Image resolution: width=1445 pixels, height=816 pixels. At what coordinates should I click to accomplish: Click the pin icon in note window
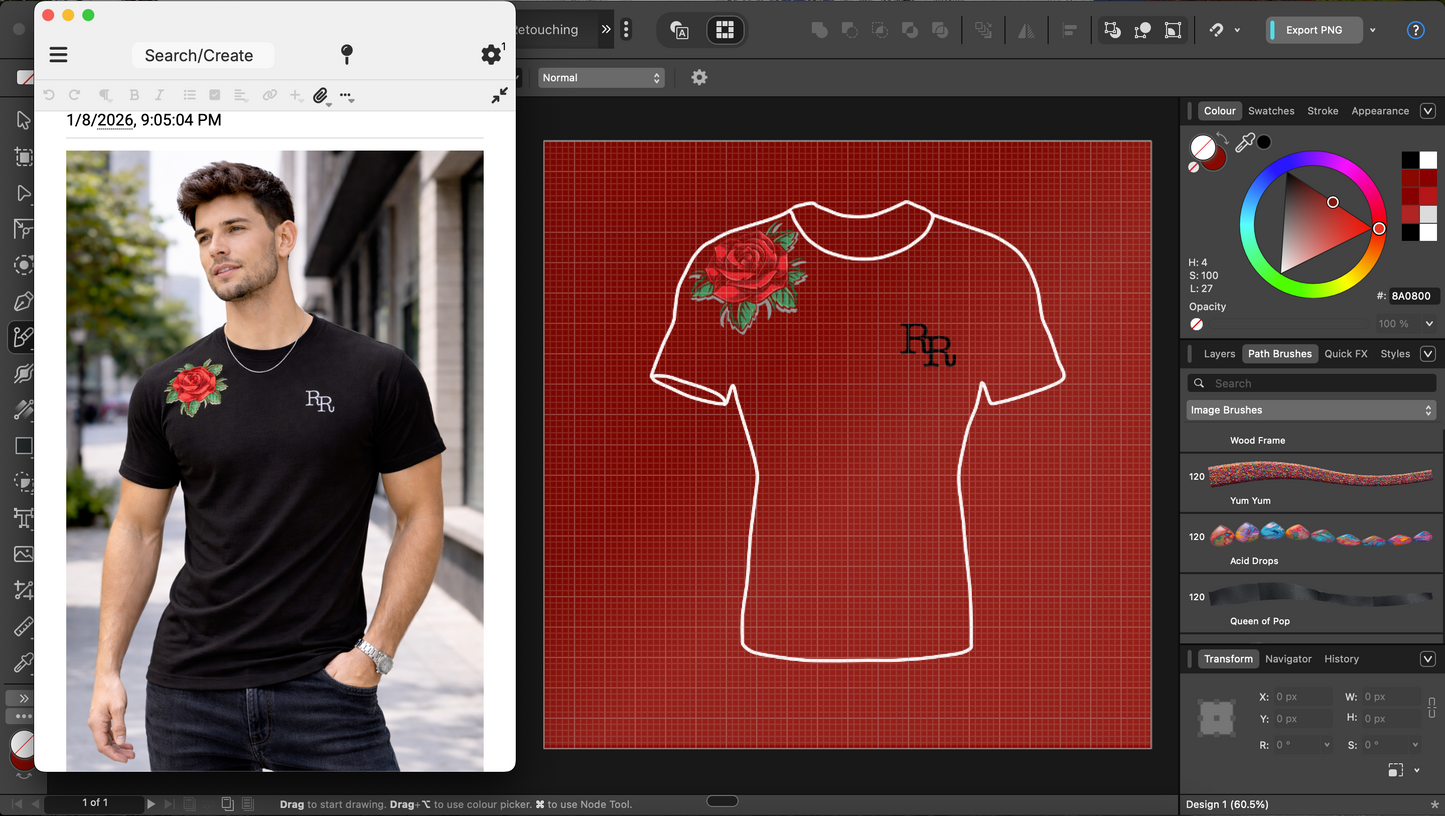tap(347, 55)
